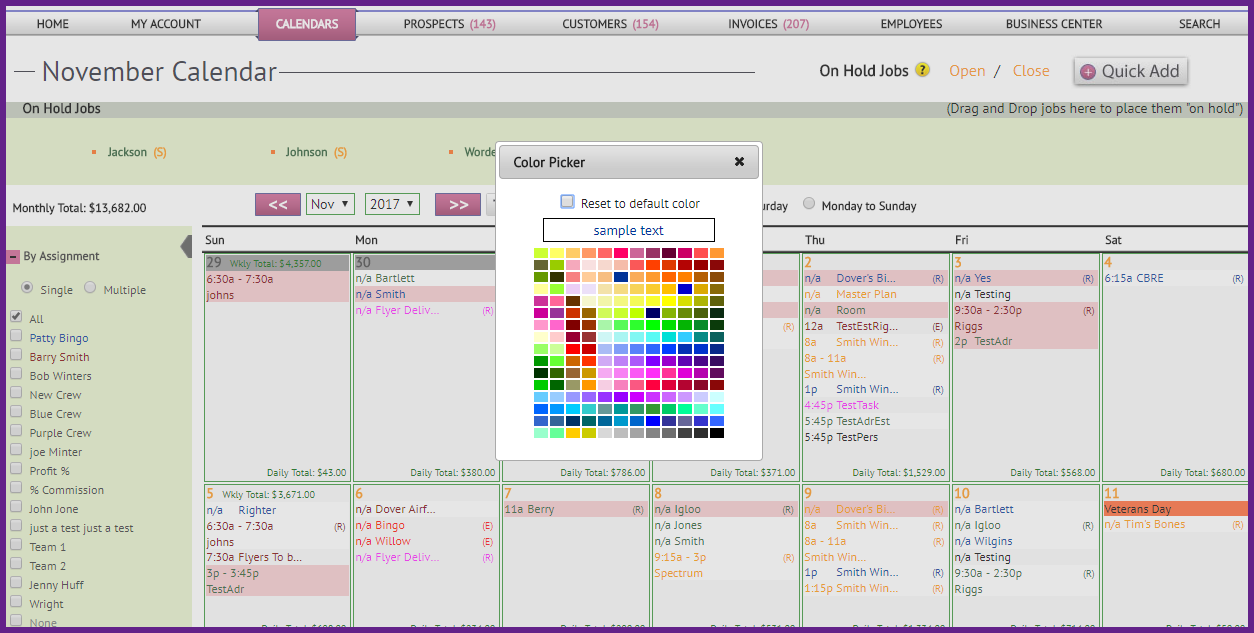The image size is (1254, 633).
Task: Check the Profit % checkbox
Action: click(x=16, y=469)
